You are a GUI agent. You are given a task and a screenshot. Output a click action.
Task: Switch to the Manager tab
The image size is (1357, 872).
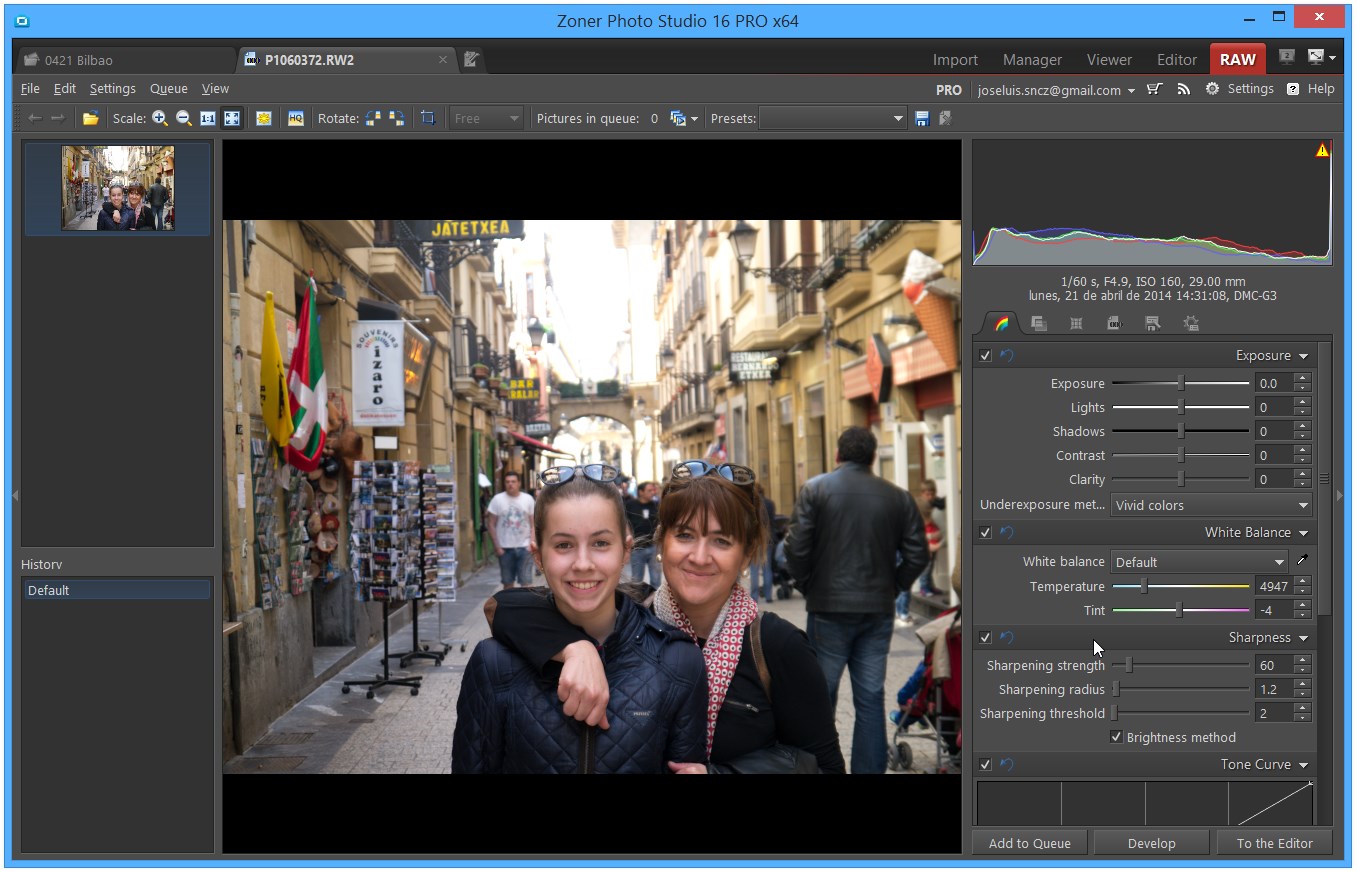tap(1032, 60)
